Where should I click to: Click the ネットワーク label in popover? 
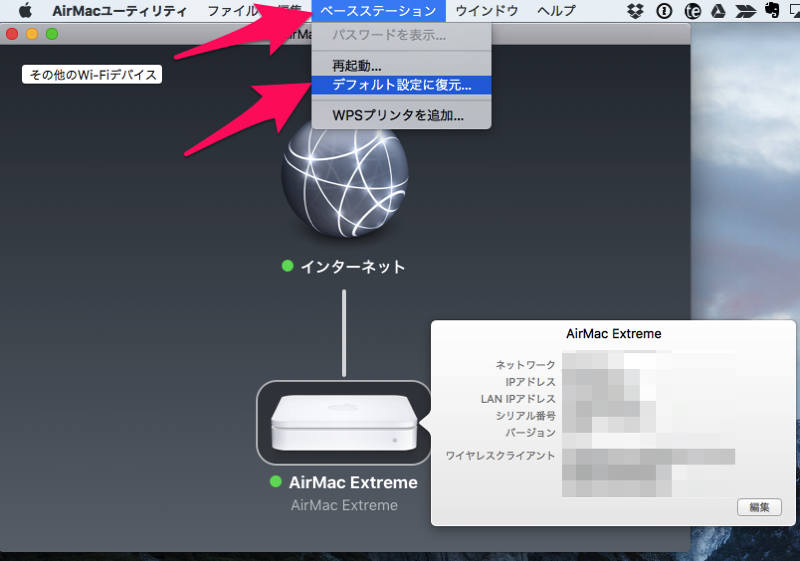[x=525, y=365]
